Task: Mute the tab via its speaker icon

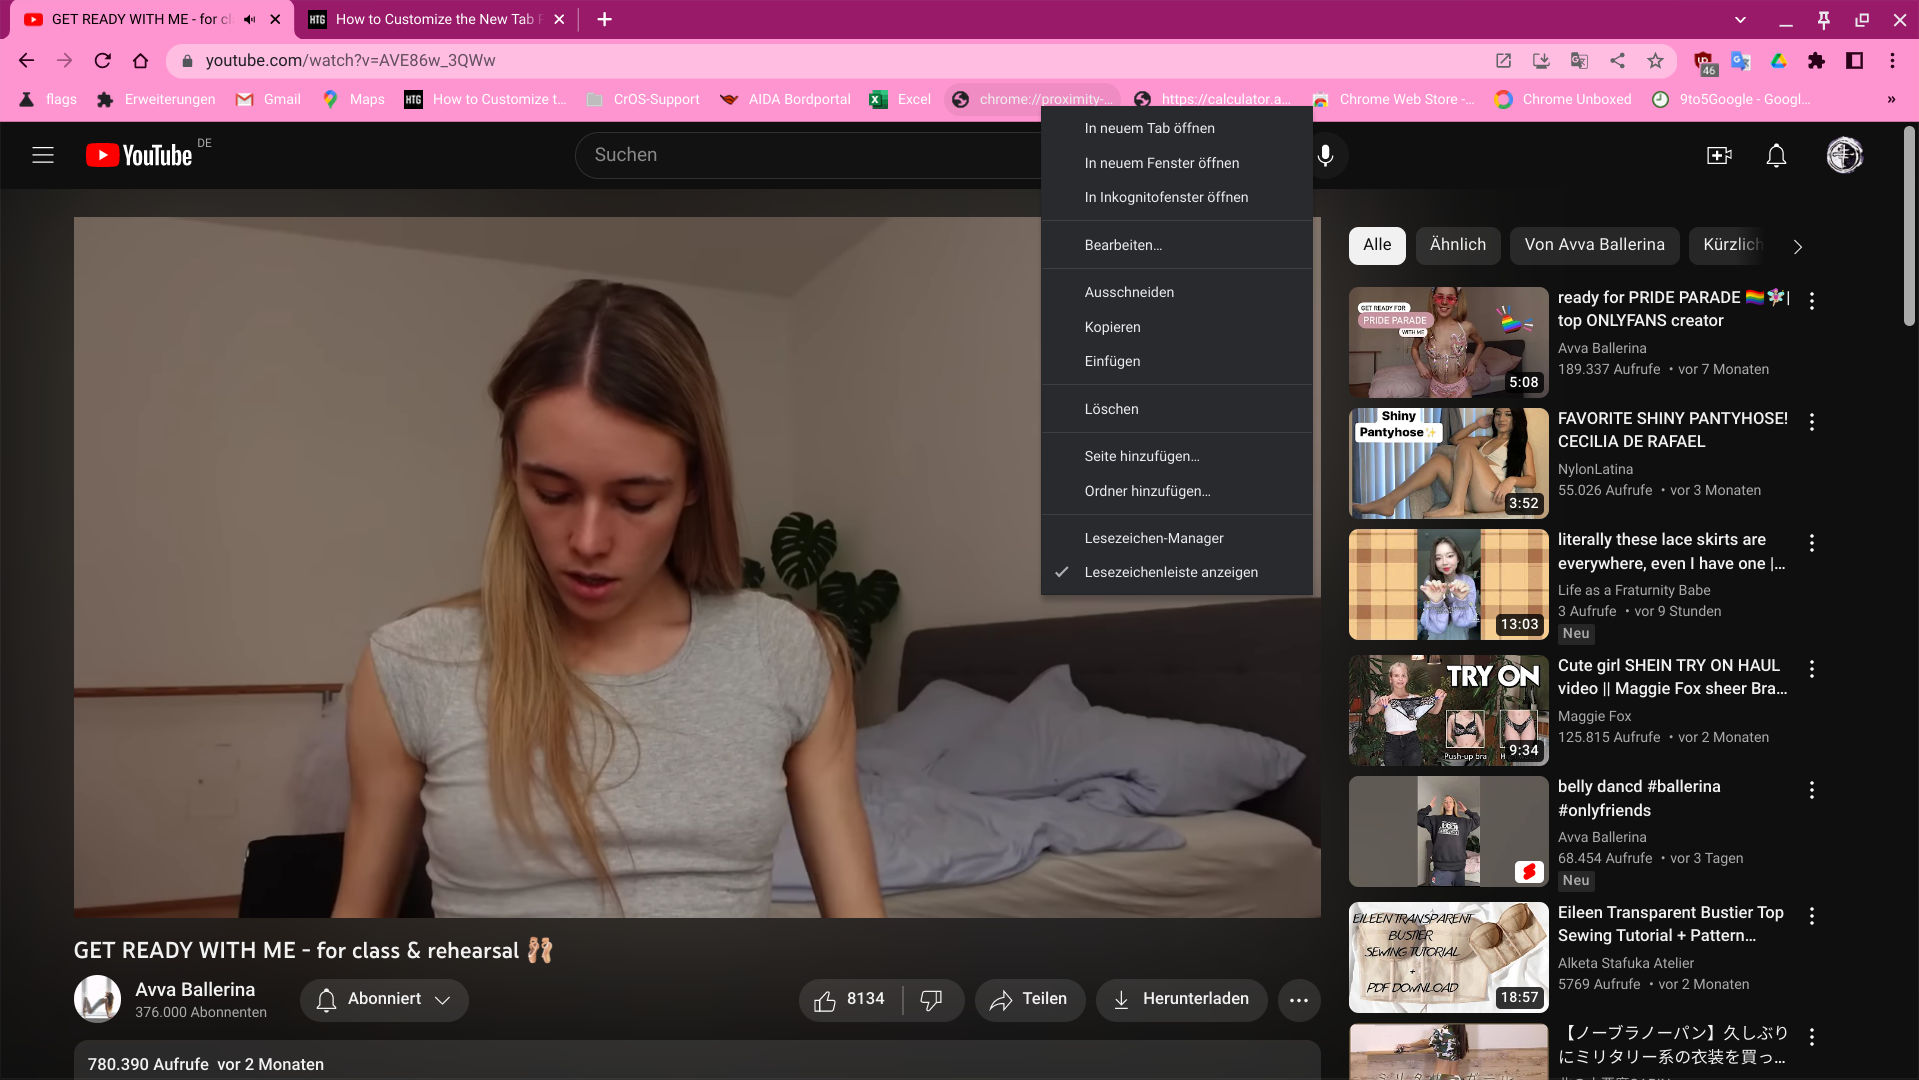Action: (250, 19)
